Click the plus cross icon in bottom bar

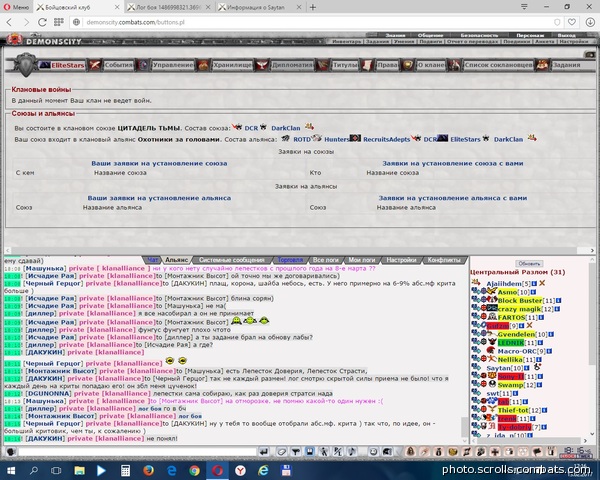[495, 452]
